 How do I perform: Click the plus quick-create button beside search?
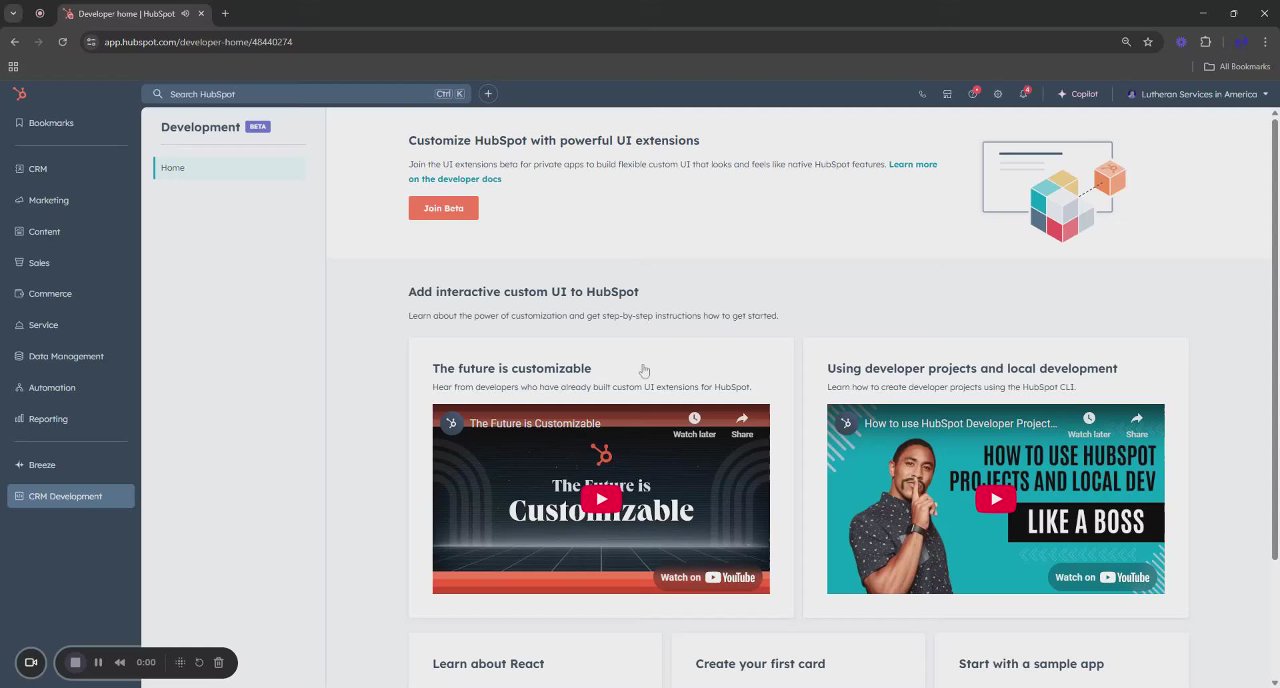click(x=488, y=94)
